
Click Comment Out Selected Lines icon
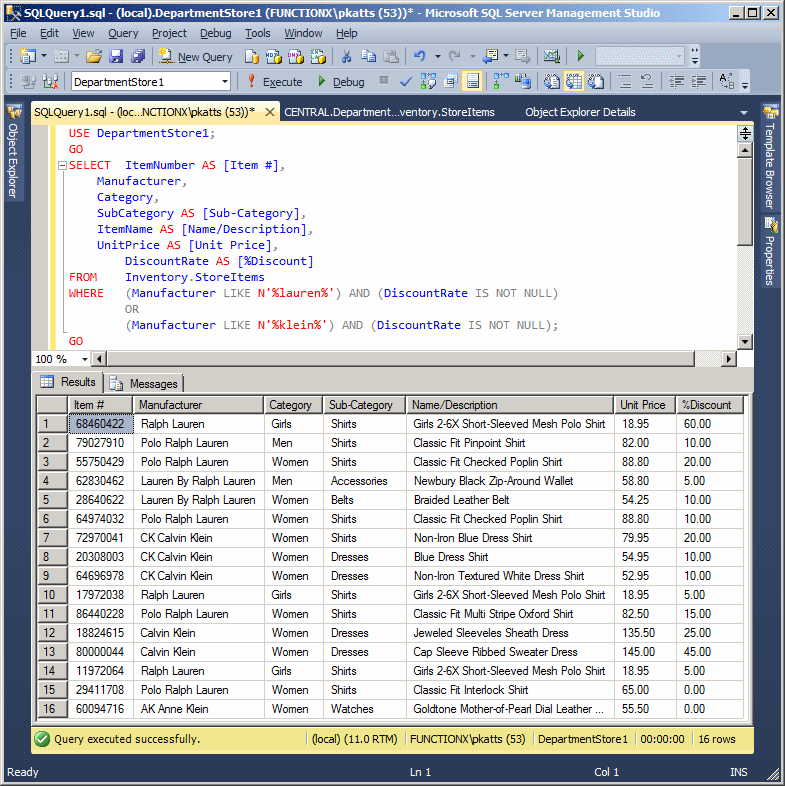click(625, 81)
